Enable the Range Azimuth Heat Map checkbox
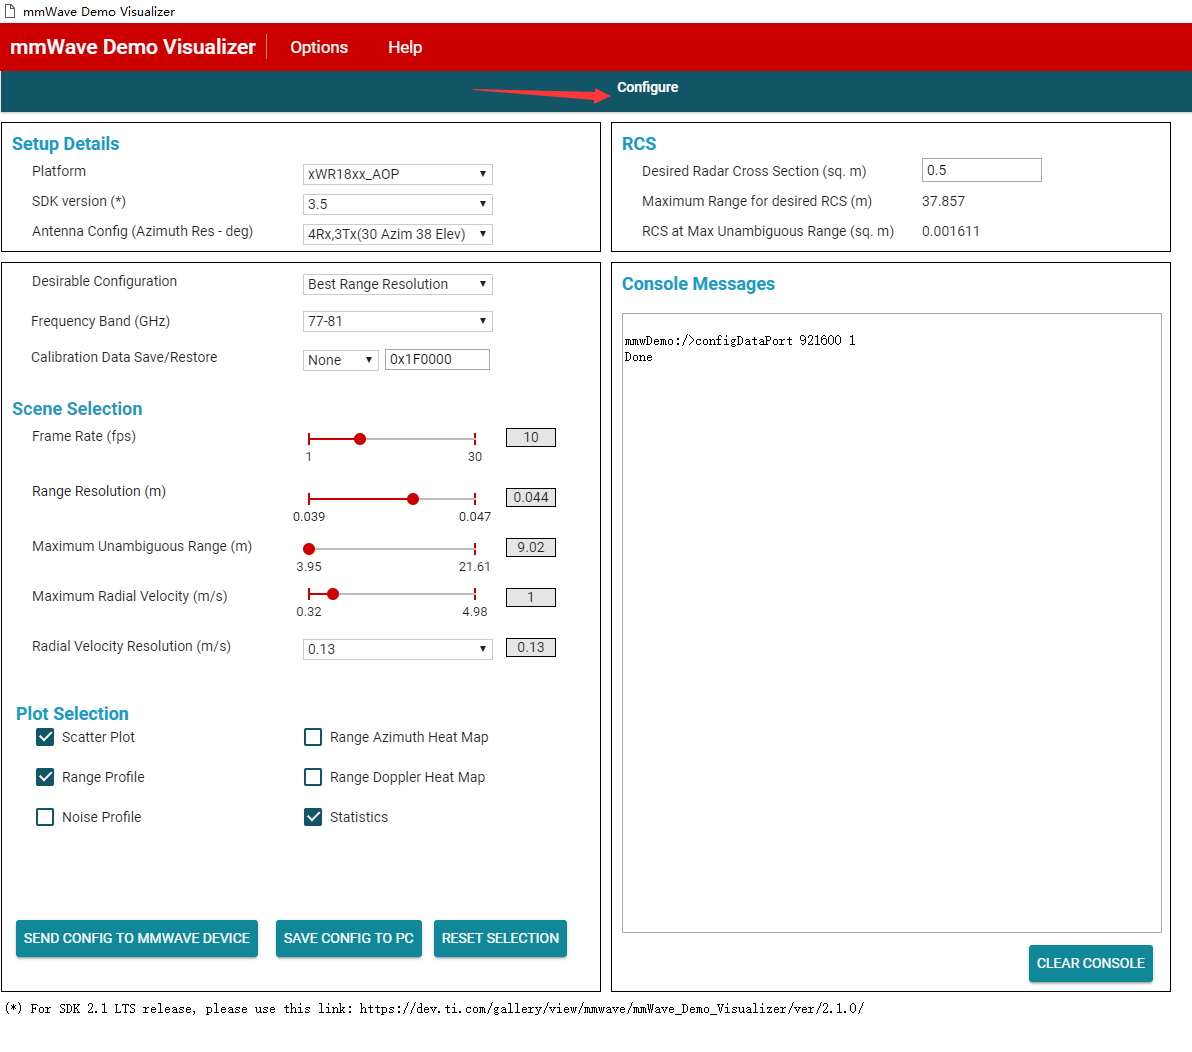The image size is (1192, 1052). pos(312,737)
